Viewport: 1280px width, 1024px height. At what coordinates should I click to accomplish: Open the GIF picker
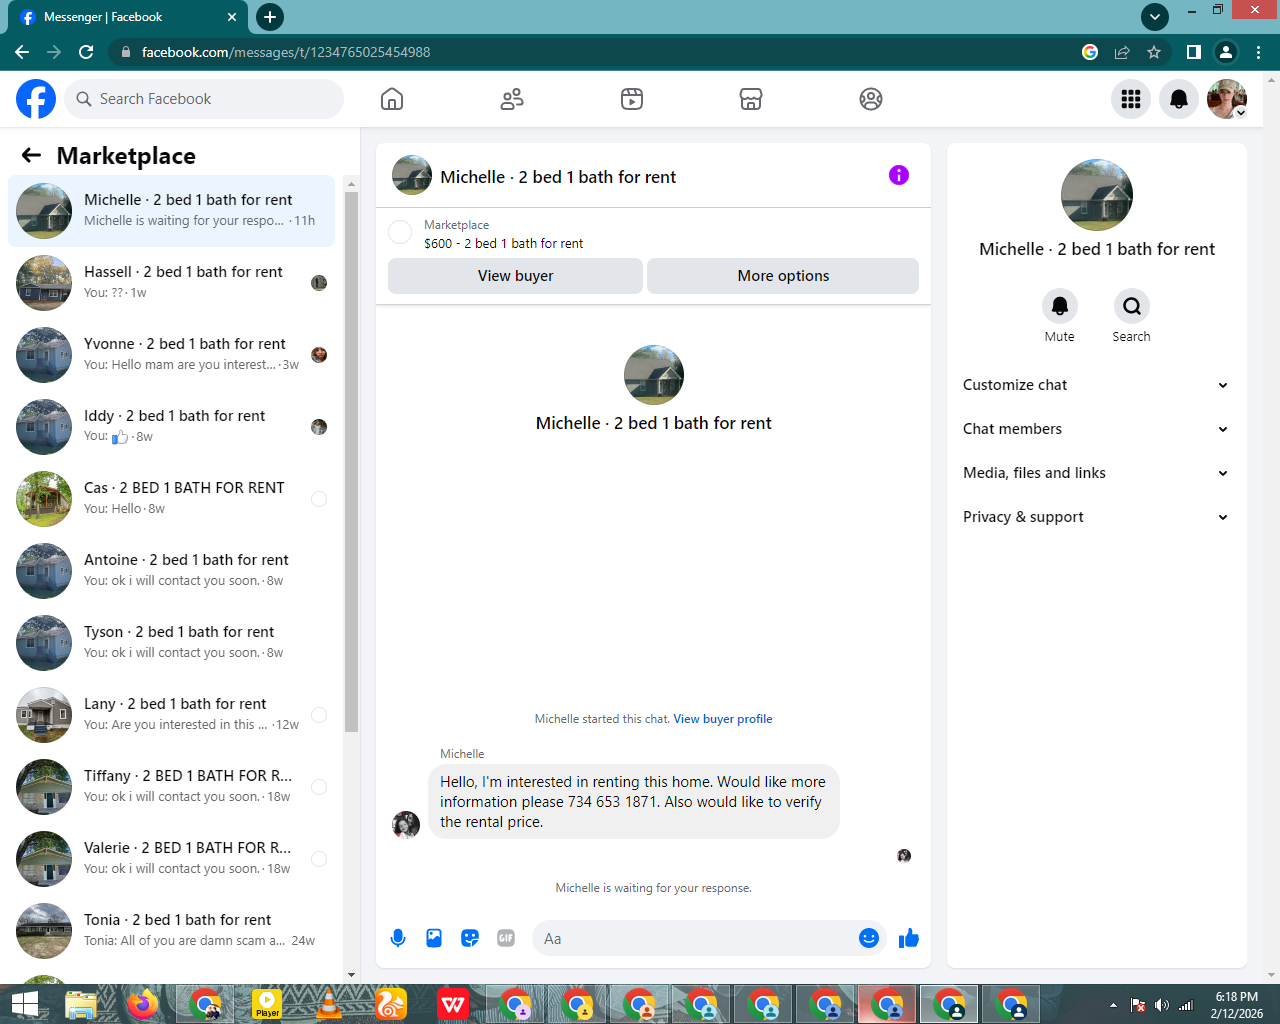point(506,938)
